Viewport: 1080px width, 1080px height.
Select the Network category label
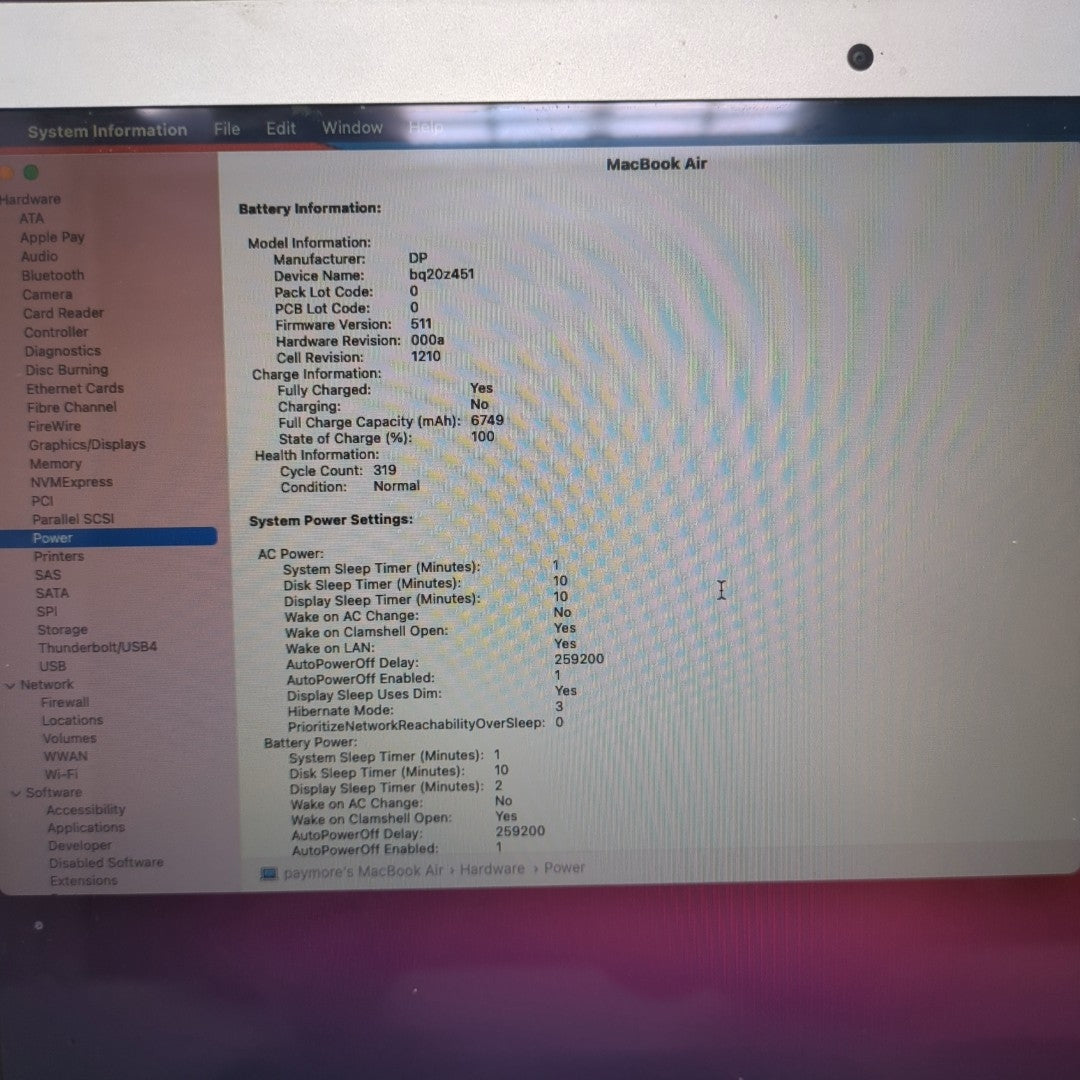pos(47,685)
